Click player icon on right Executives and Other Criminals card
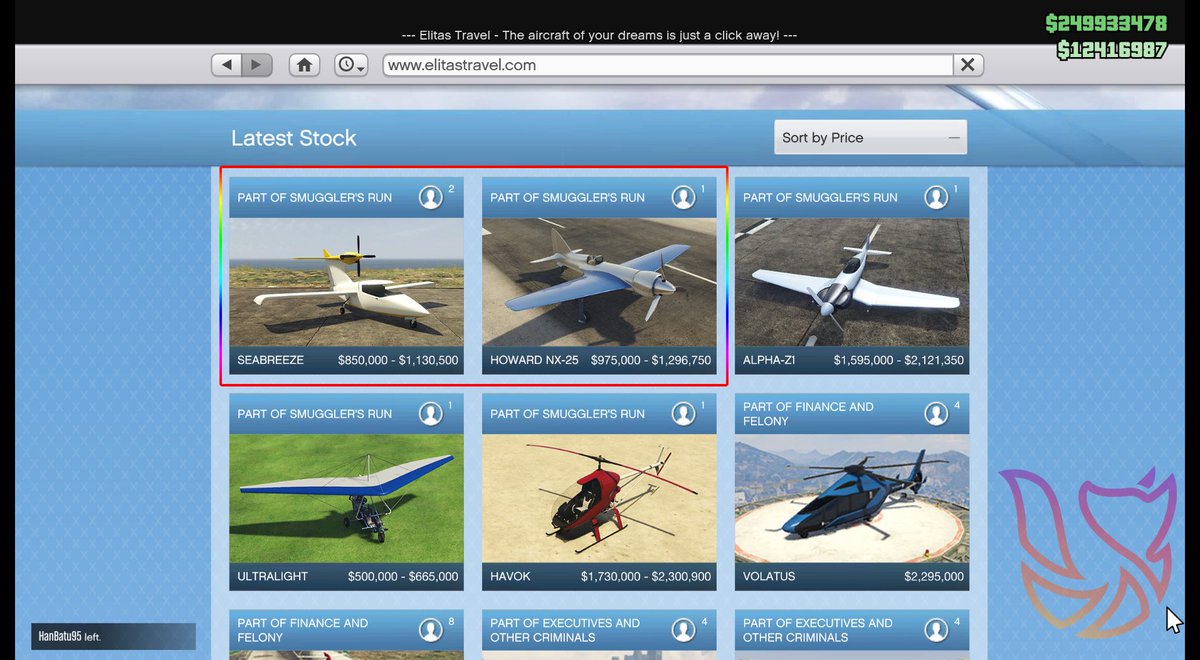This screenshot has width=1200, height=660. coord(937,630)
